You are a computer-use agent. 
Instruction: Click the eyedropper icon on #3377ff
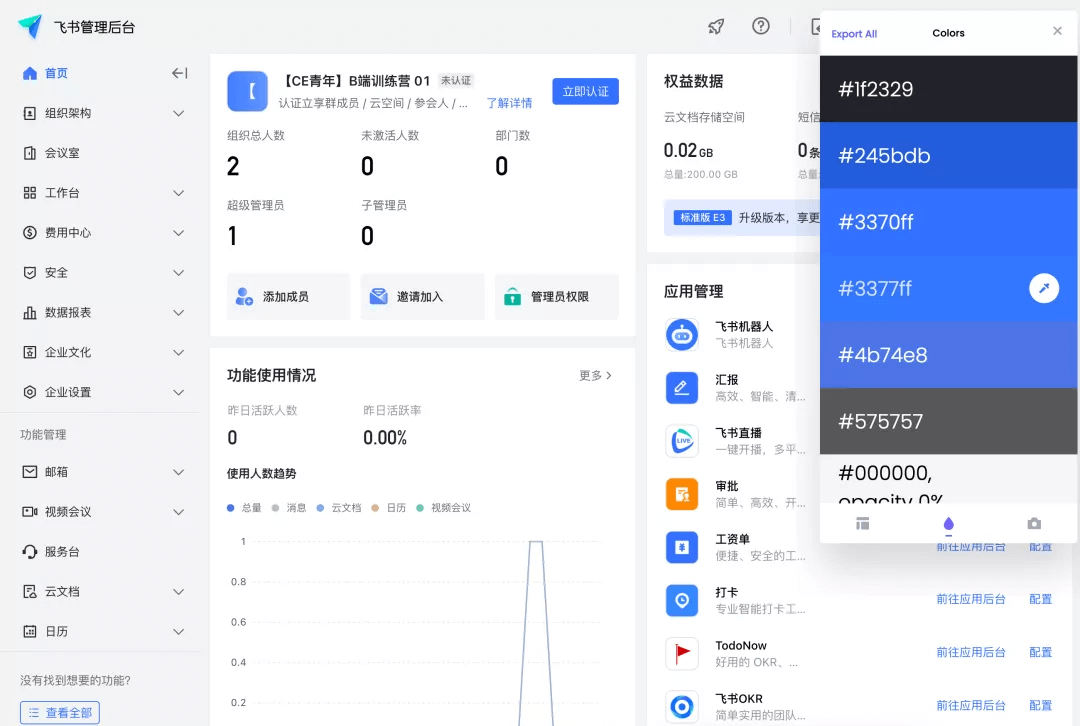tap(1043, 288)
